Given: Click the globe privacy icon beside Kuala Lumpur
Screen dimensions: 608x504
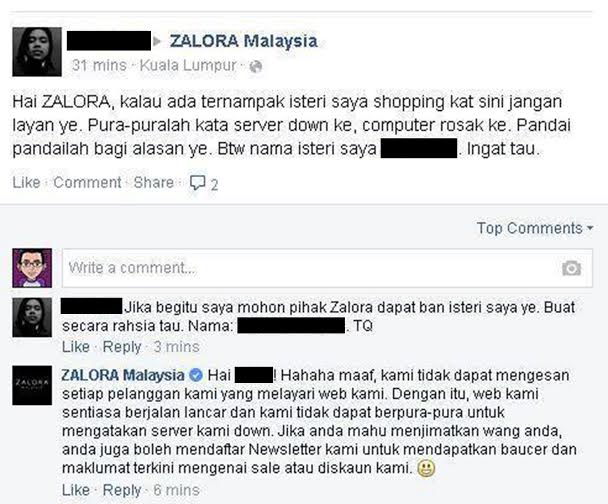Looking at the screenshot, I should click(x=256, y=67).
